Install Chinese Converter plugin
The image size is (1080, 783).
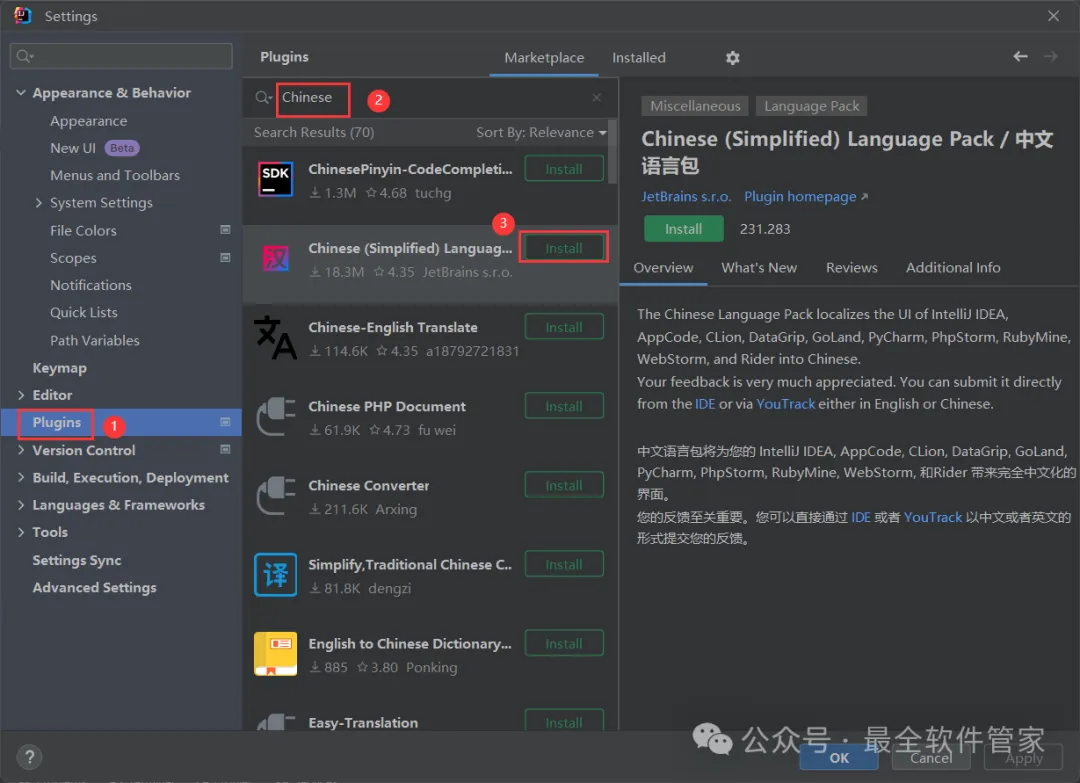[564, 486]
